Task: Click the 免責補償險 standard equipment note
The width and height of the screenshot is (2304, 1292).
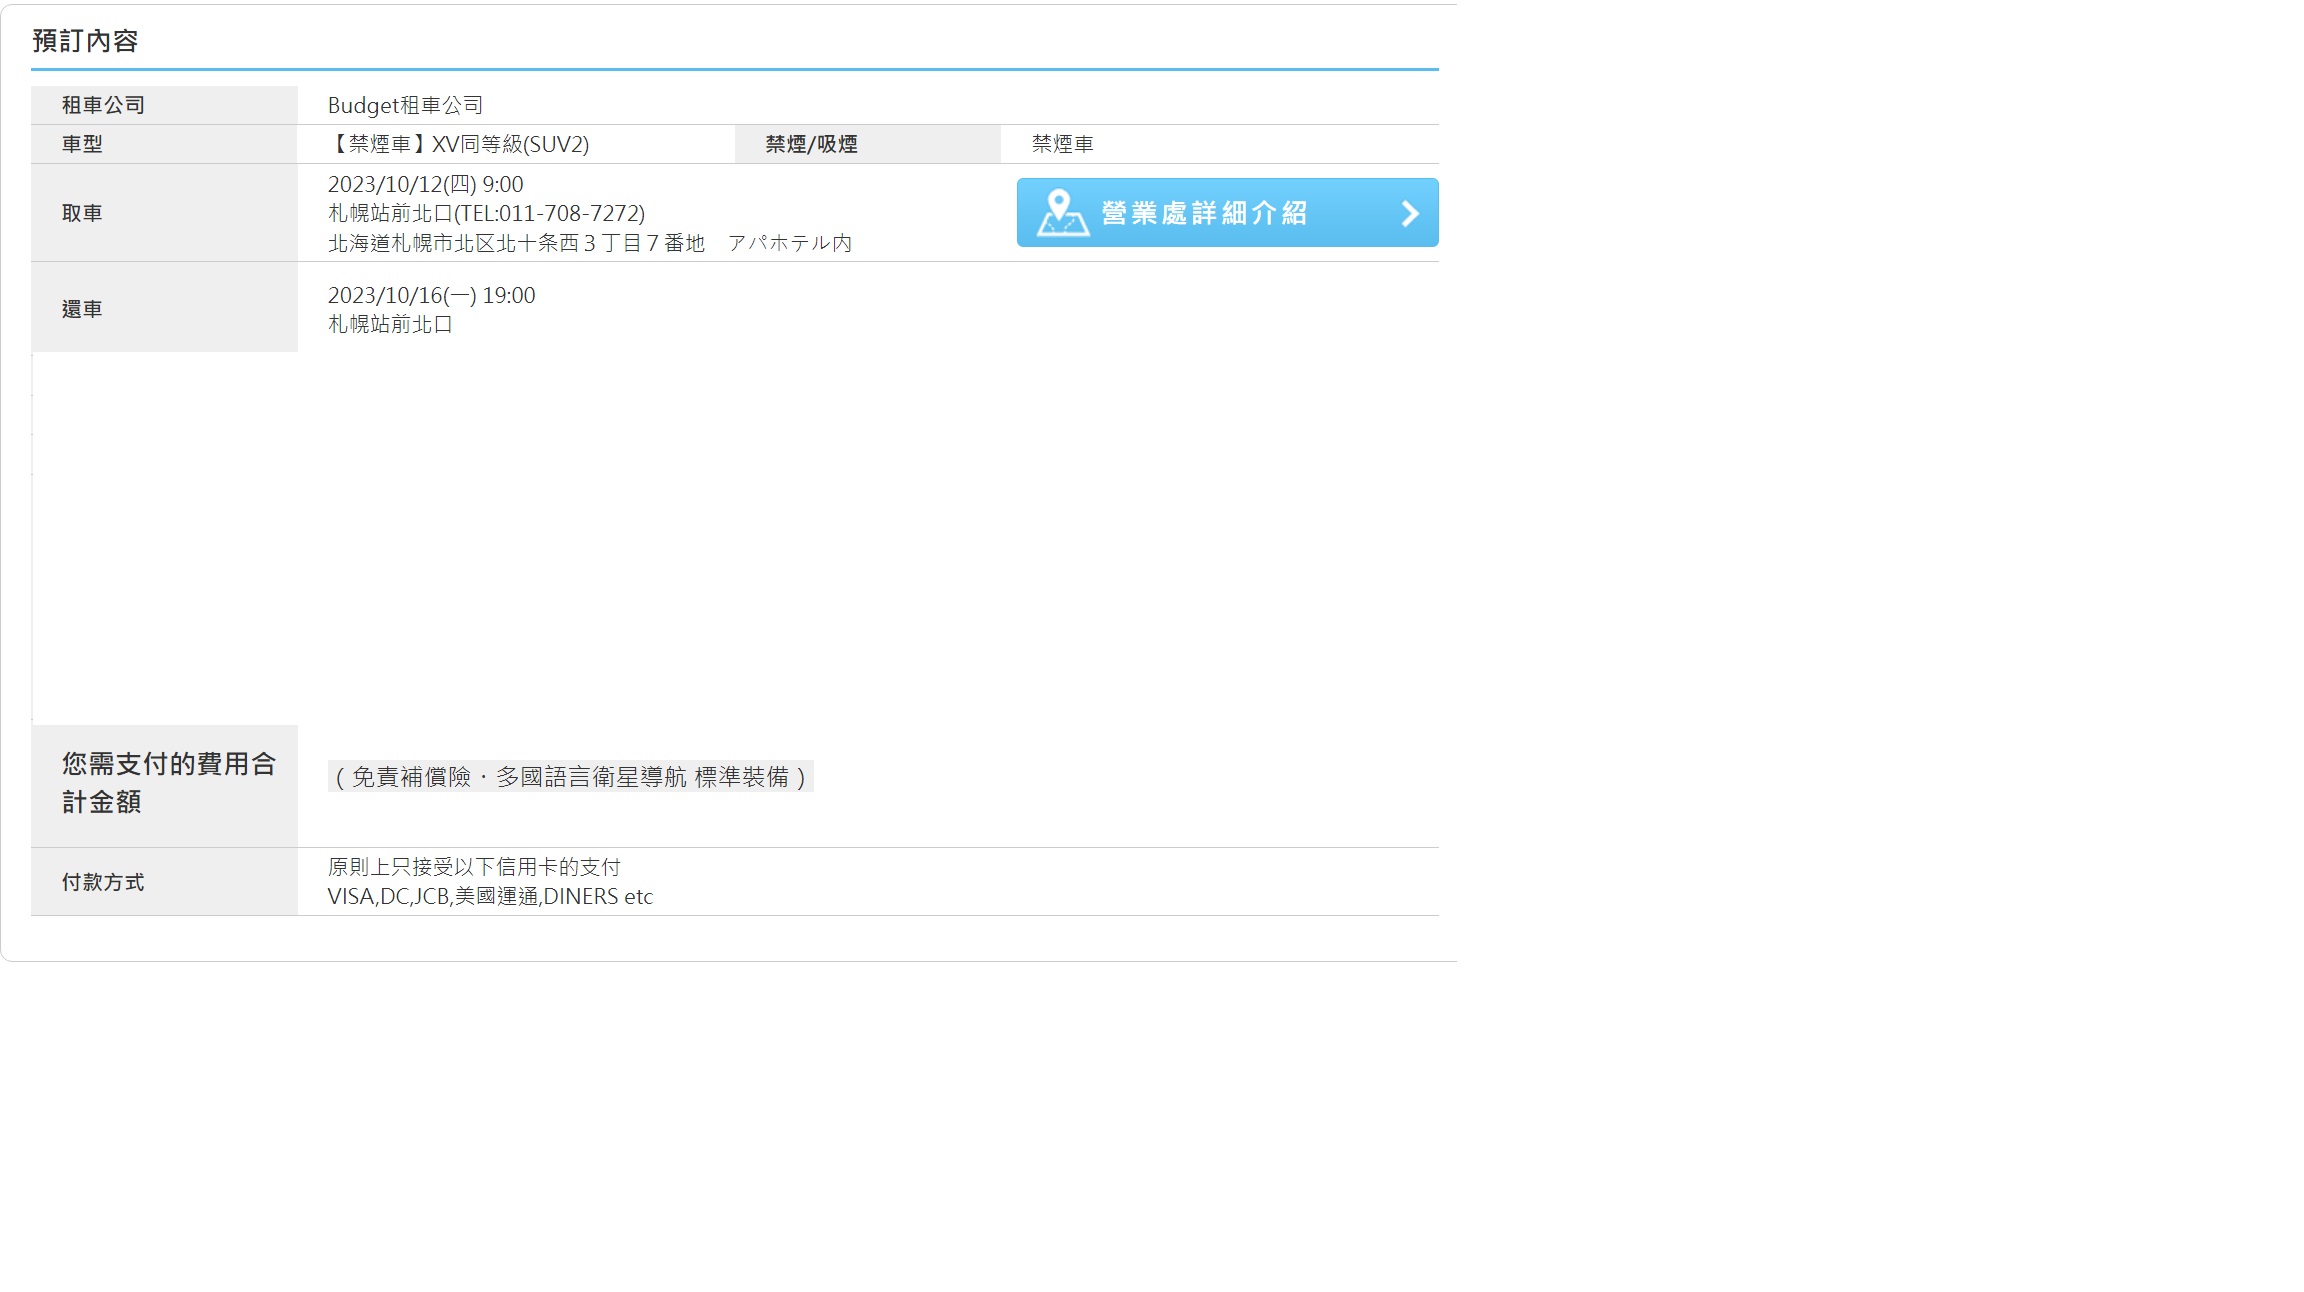Action: 570,777
